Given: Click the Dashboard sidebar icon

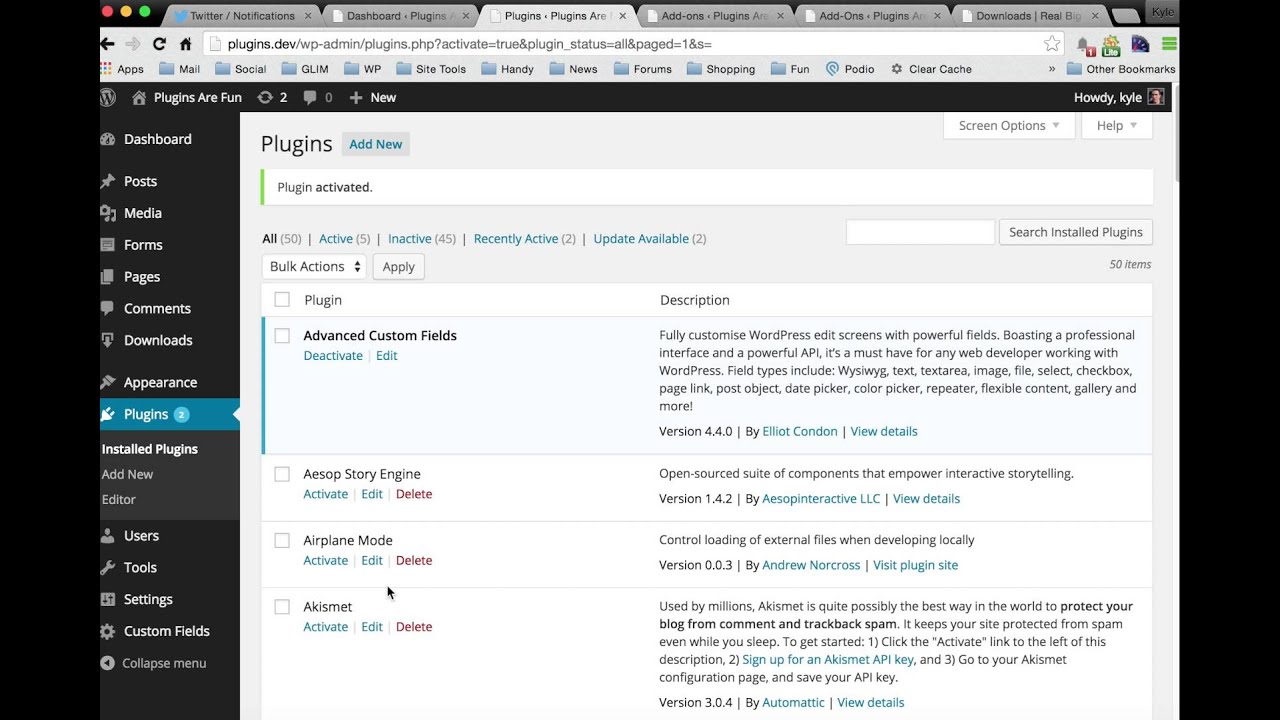Looking at the screenshot, I should 108,139.
